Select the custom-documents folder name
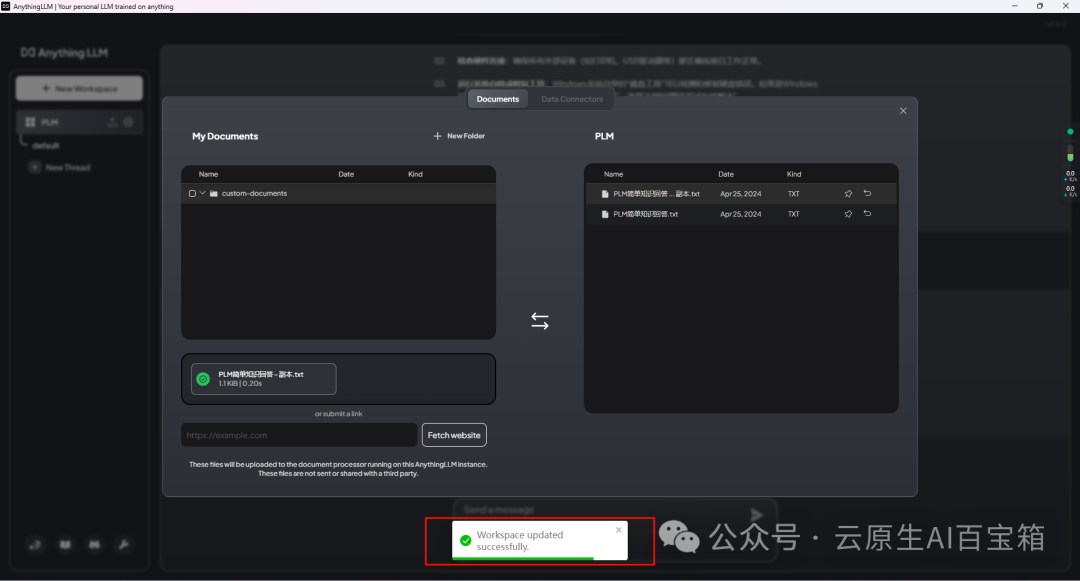The image size is (1080, 581). coord(254,193)
